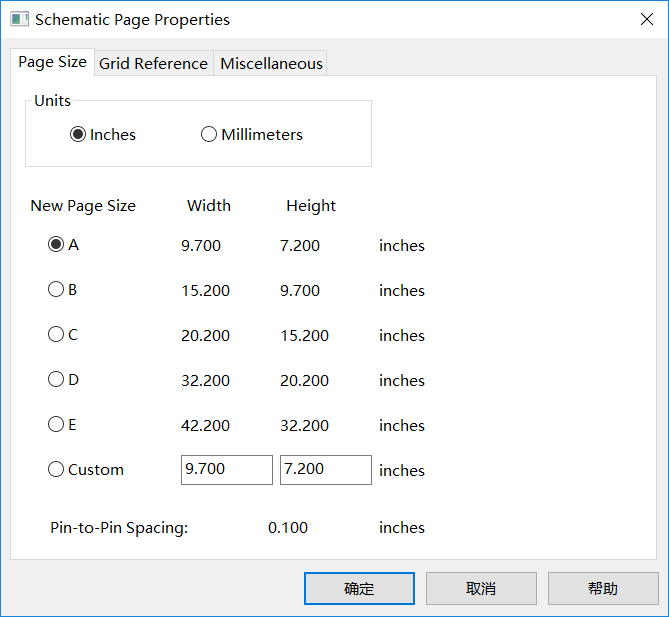Set page size to D
669x617 pixels.
tap(56, 380)
